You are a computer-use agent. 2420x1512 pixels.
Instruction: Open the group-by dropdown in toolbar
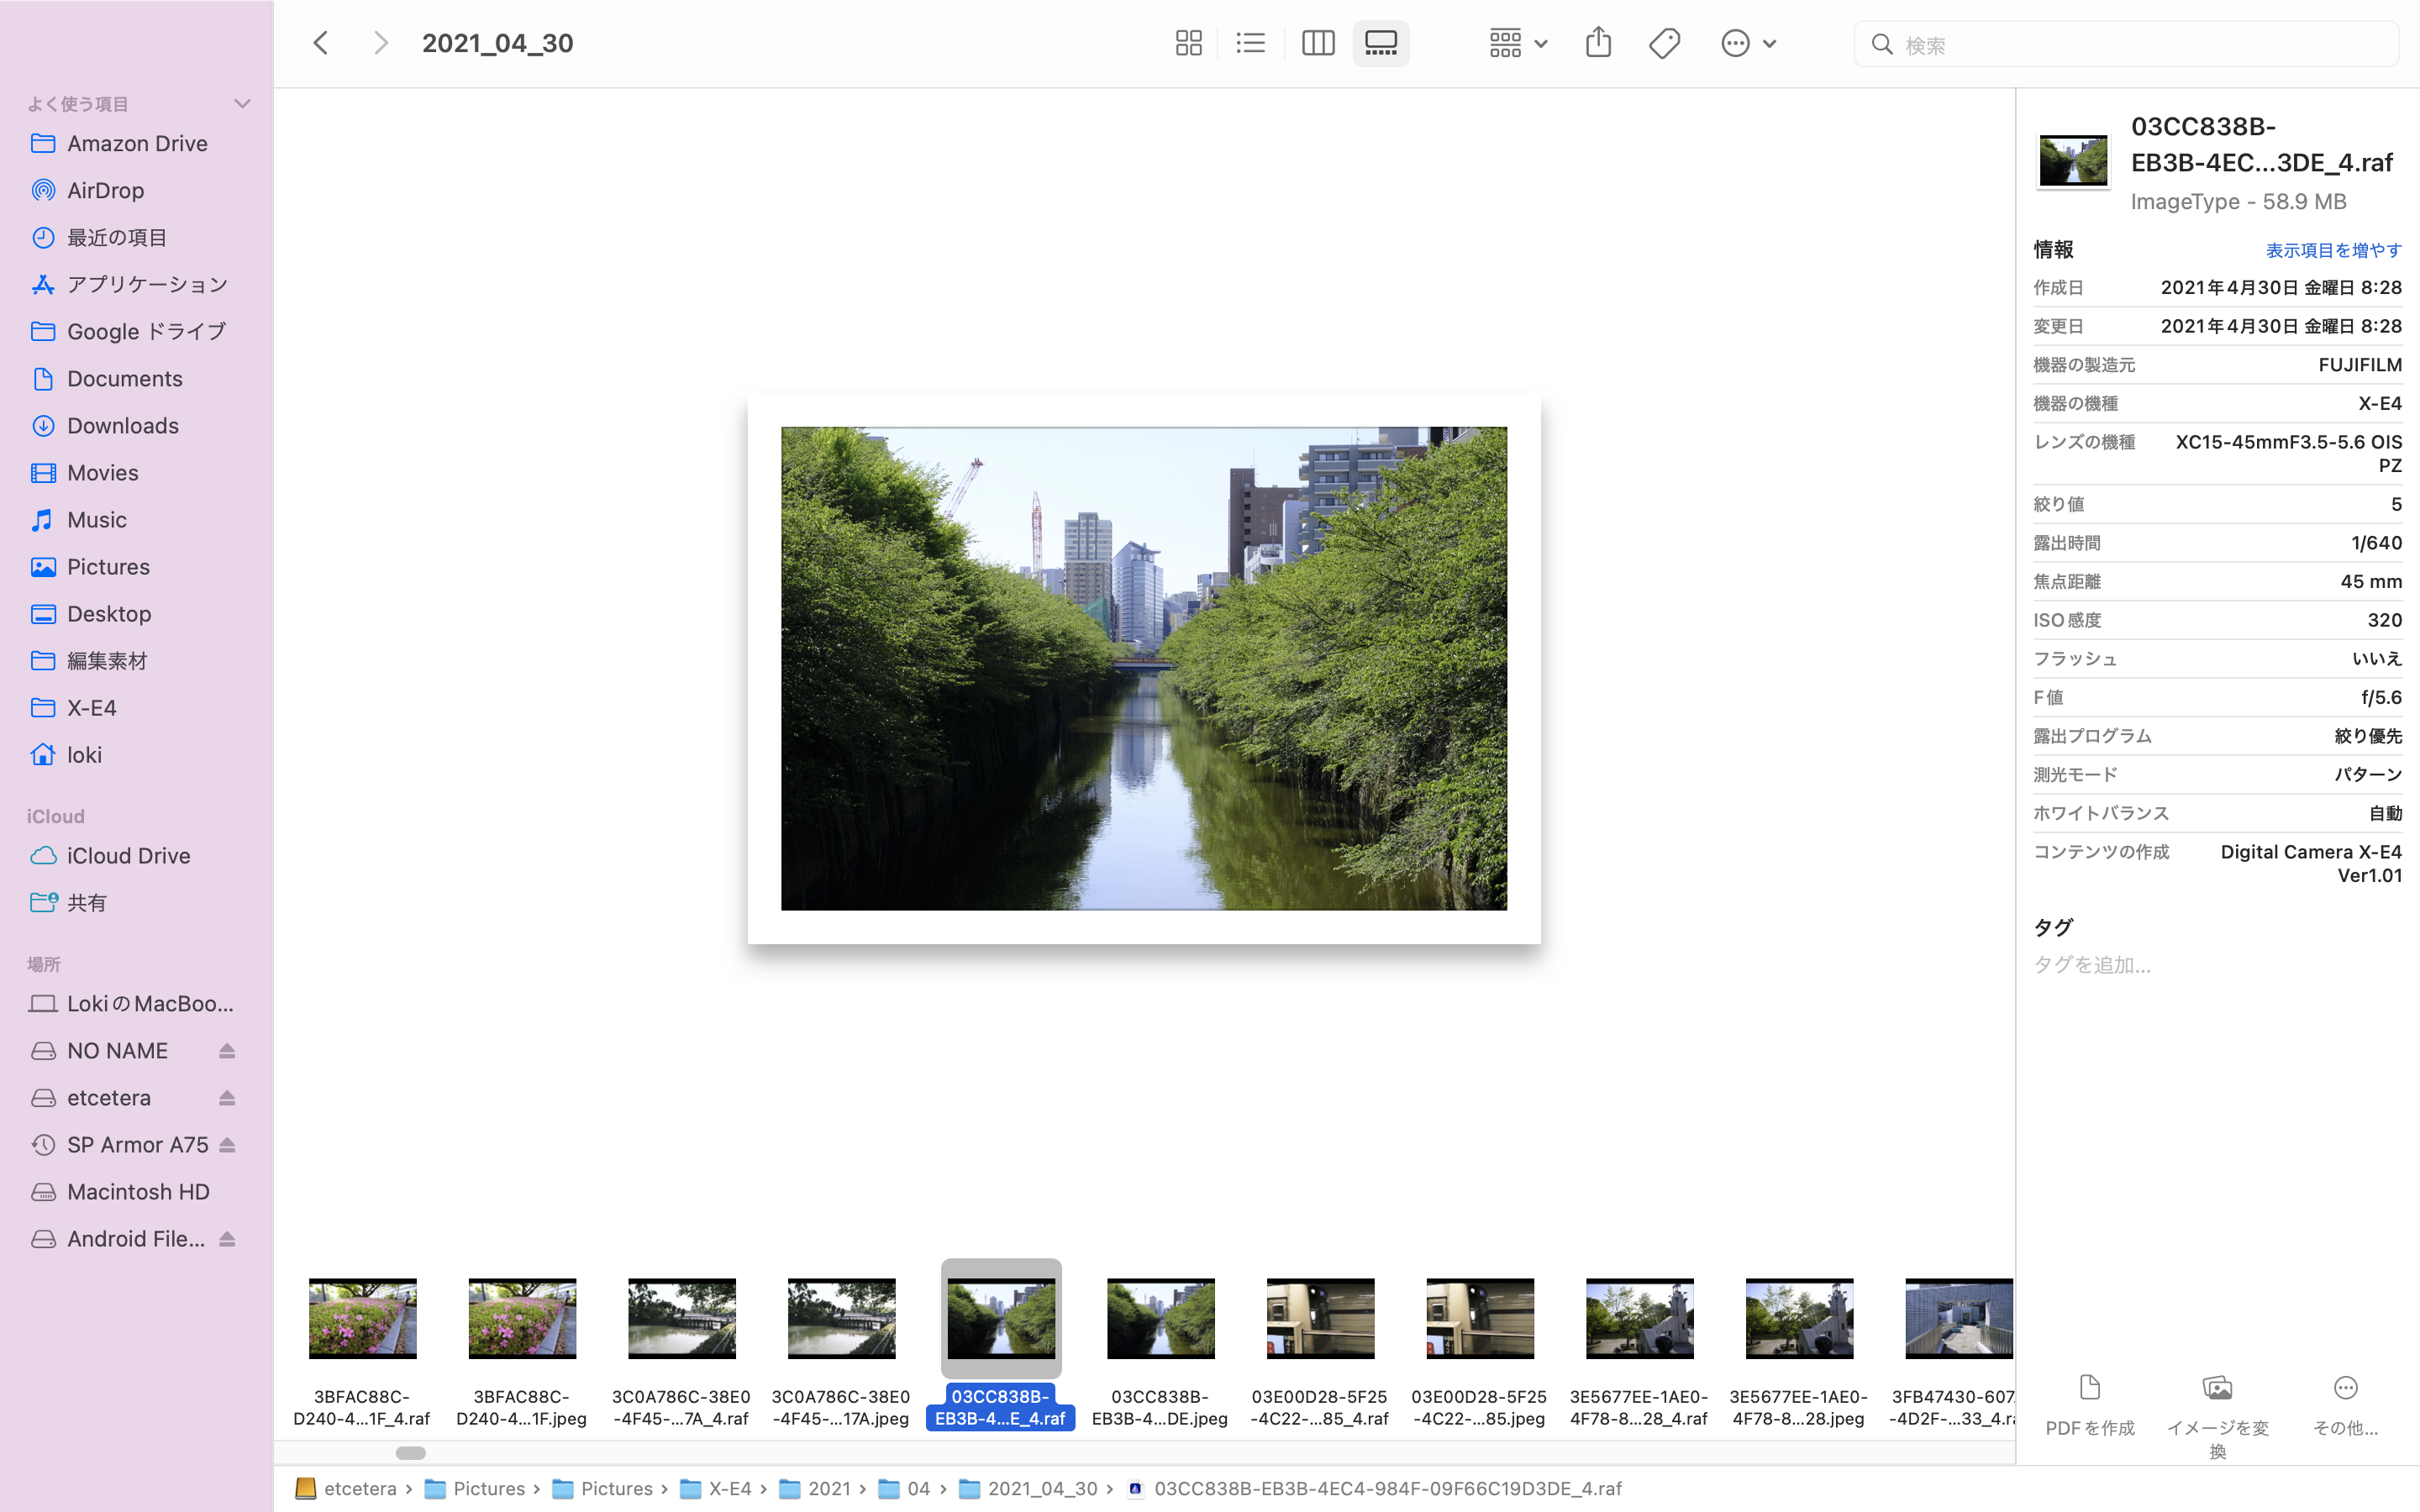point(1517,43)
